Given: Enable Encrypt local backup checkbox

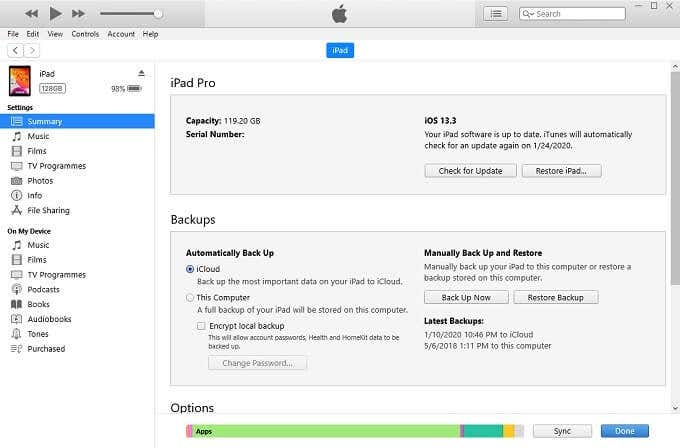Looking at the screenshot, I should tap(201, 326).
